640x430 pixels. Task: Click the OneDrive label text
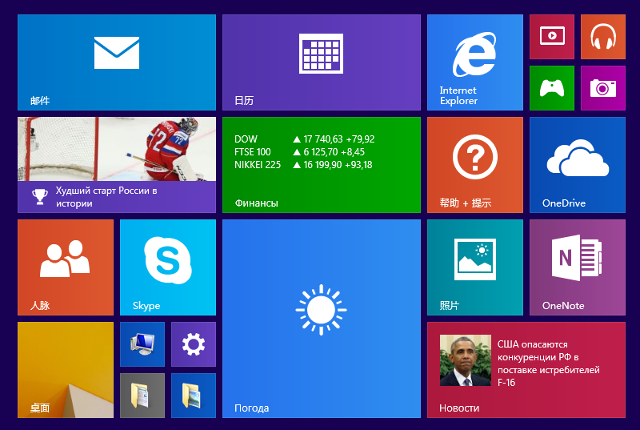point(564,203)
